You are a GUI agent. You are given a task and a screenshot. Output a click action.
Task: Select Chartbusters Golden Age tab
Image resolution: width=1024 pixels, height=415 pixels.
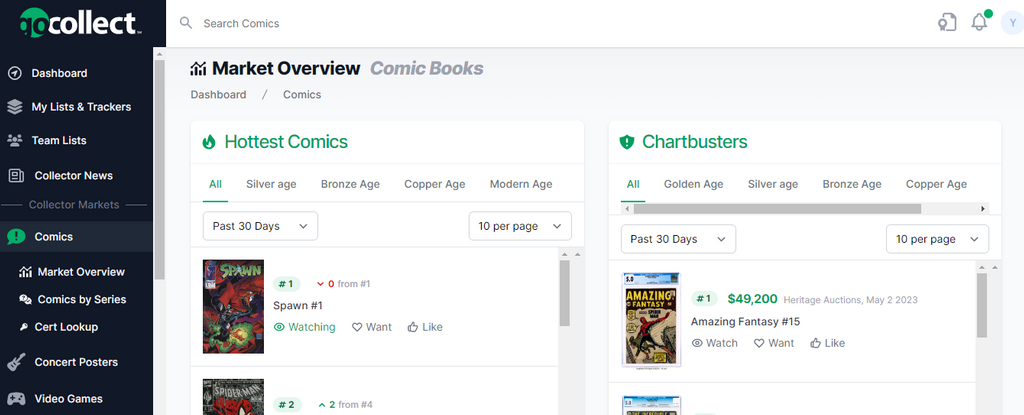tap(694, 184)
